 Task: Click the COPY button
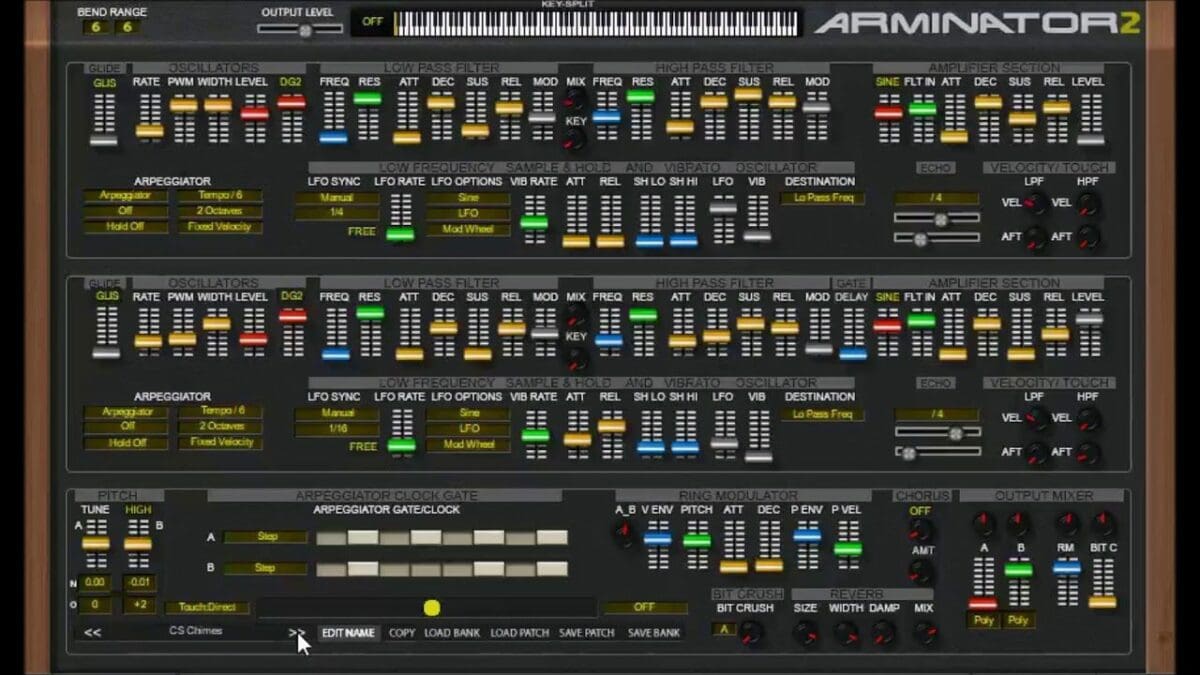[402, 633]
